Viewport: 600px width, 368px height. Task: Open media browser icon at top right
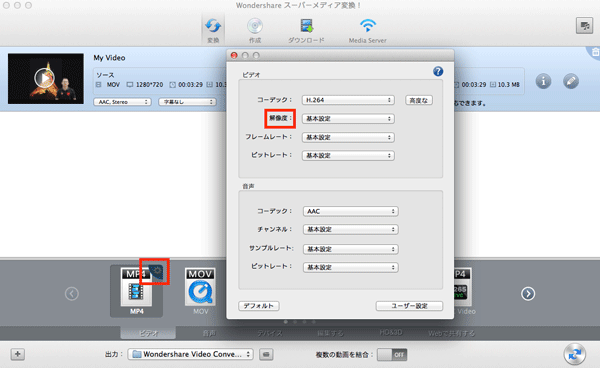click(x=584, y=26)
